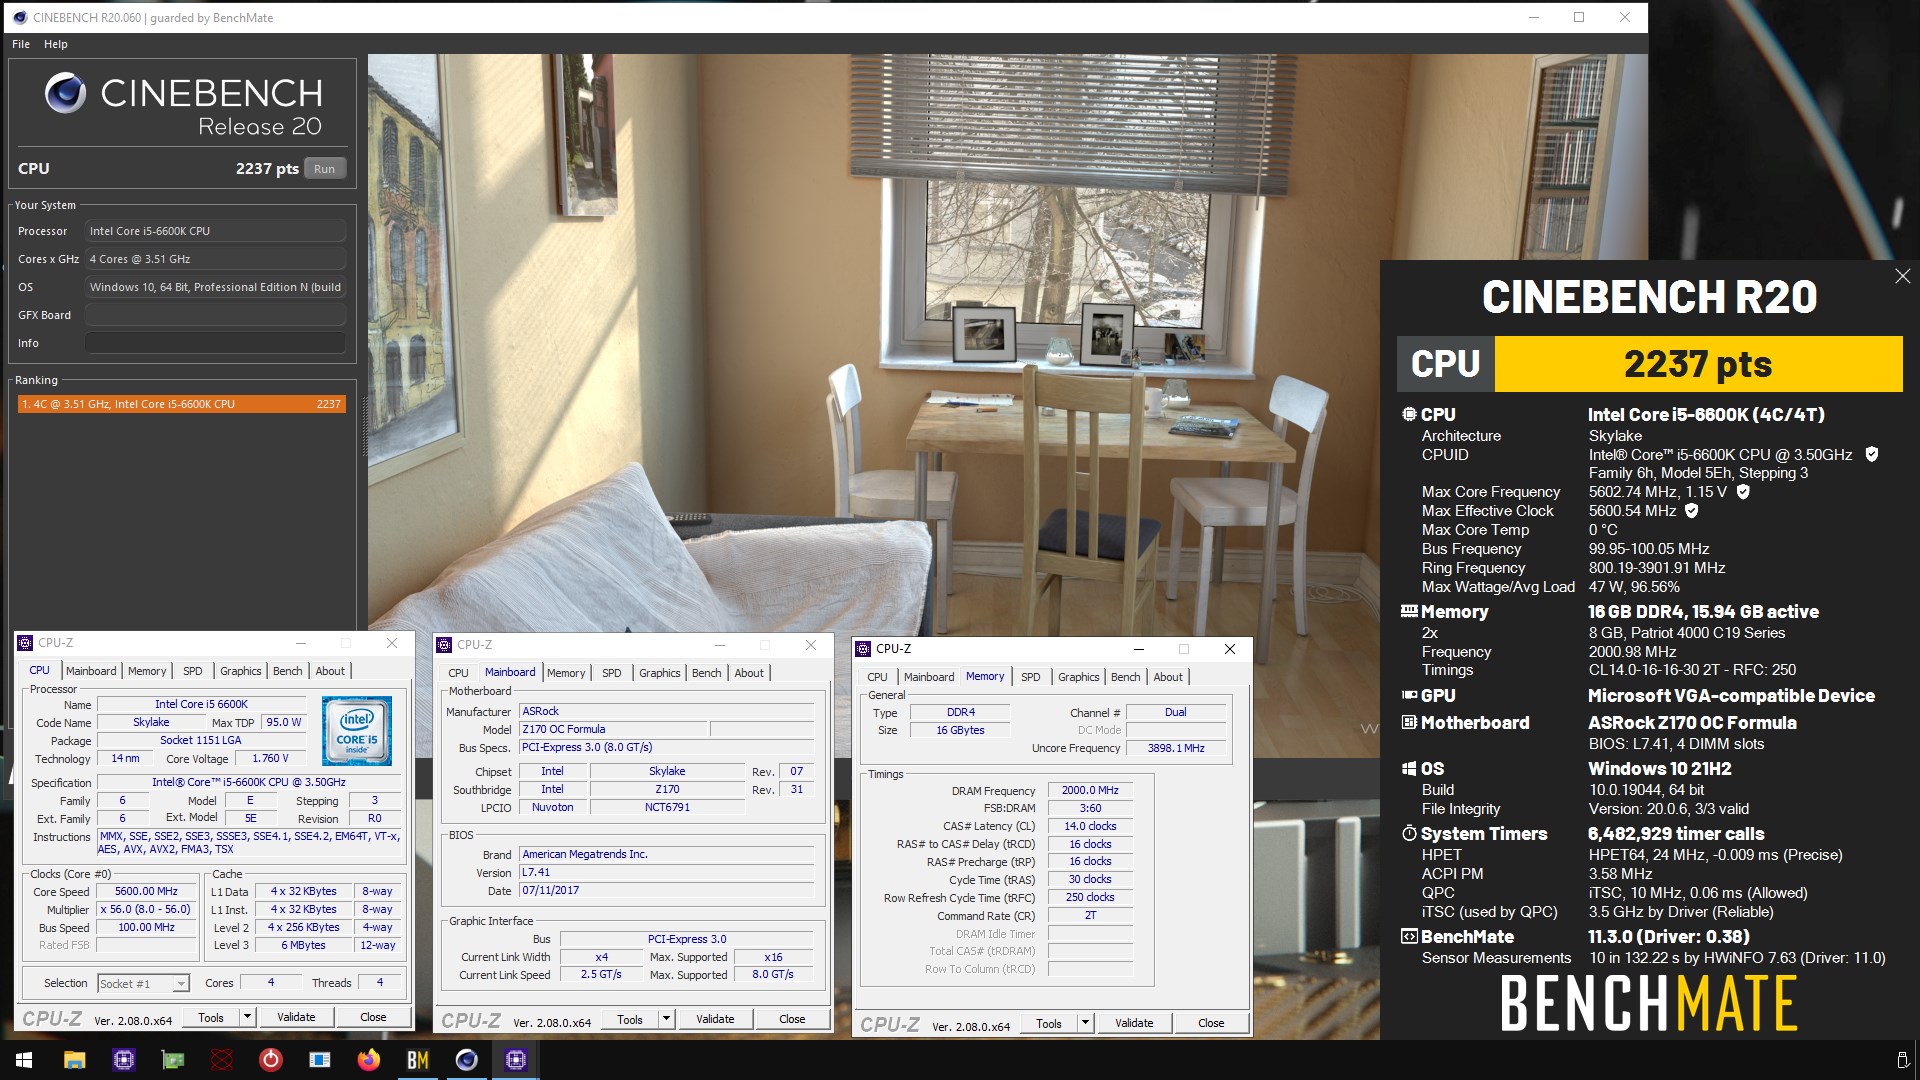Click the Cinebench sphere logo
The image size is (1920, 1080).
pos(65,93)
